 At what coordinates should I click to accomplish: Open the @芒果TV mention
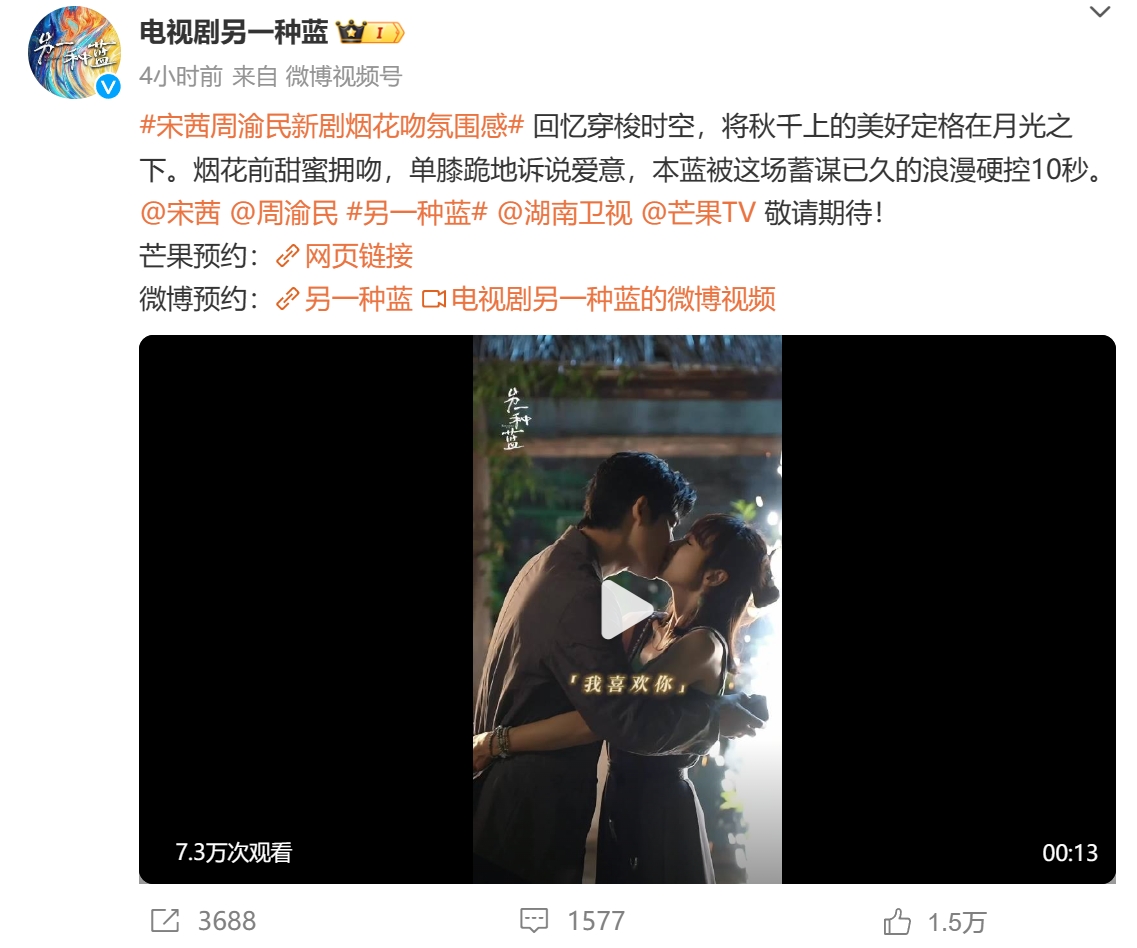[699, 213]
